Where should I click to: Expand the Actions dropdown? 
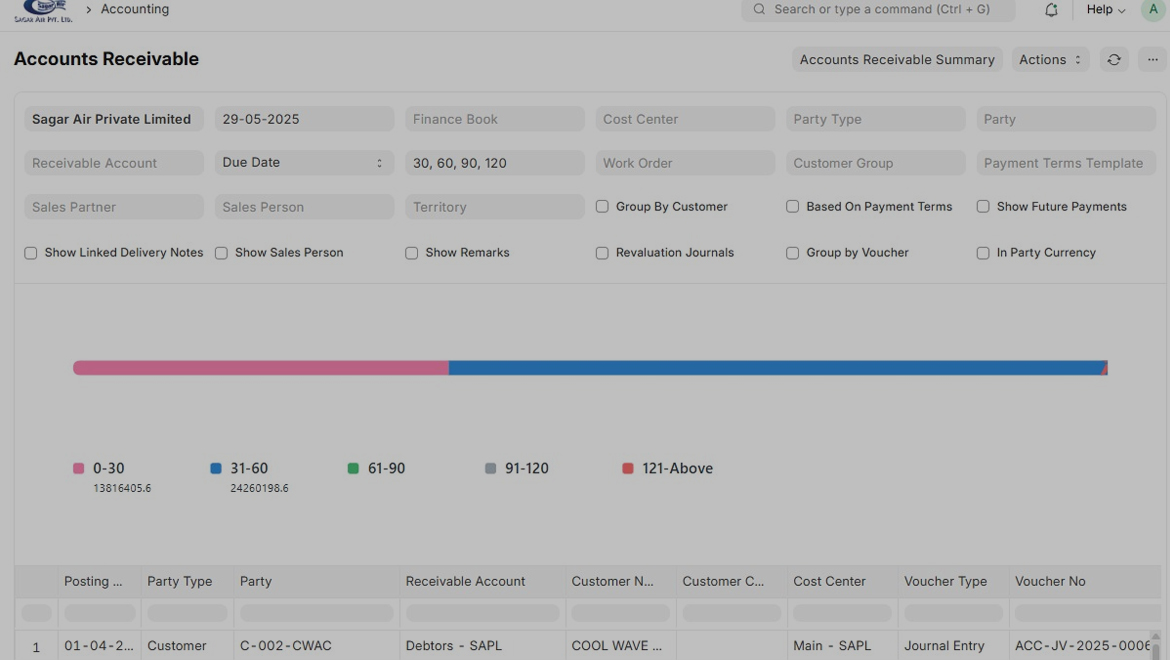pos(1050,60)
